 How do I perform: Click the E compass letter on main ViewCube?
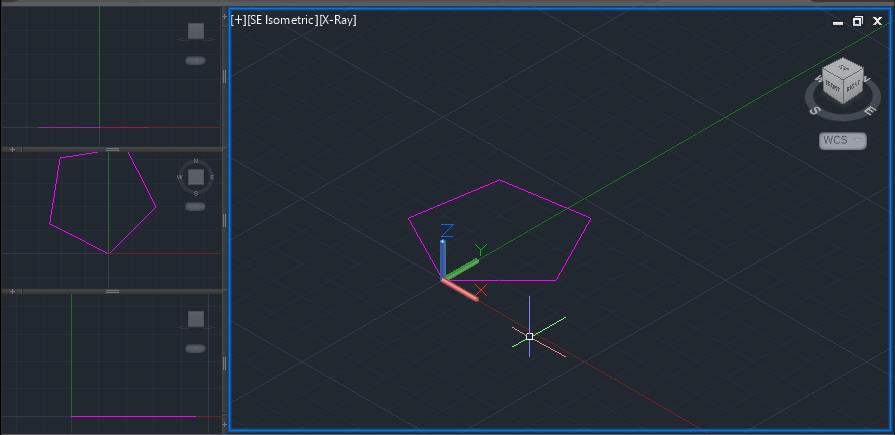point(869,111)
